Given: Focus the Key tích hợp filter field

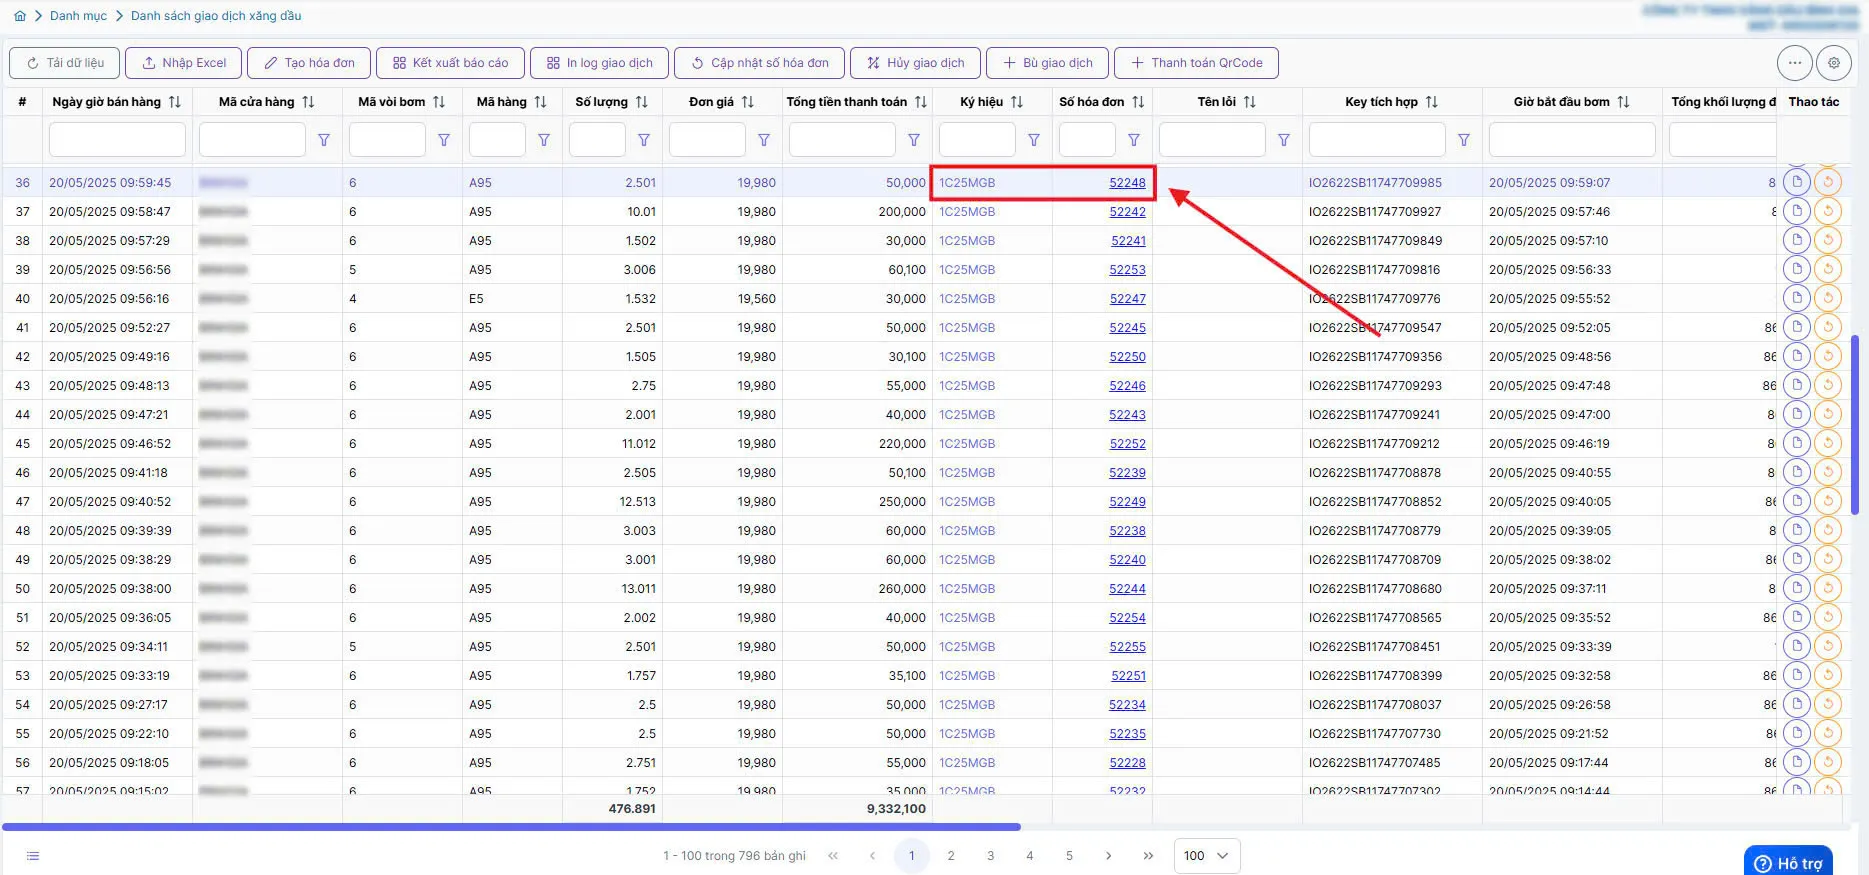Looking at the screenshot, I should click(x=1376, y=140).
